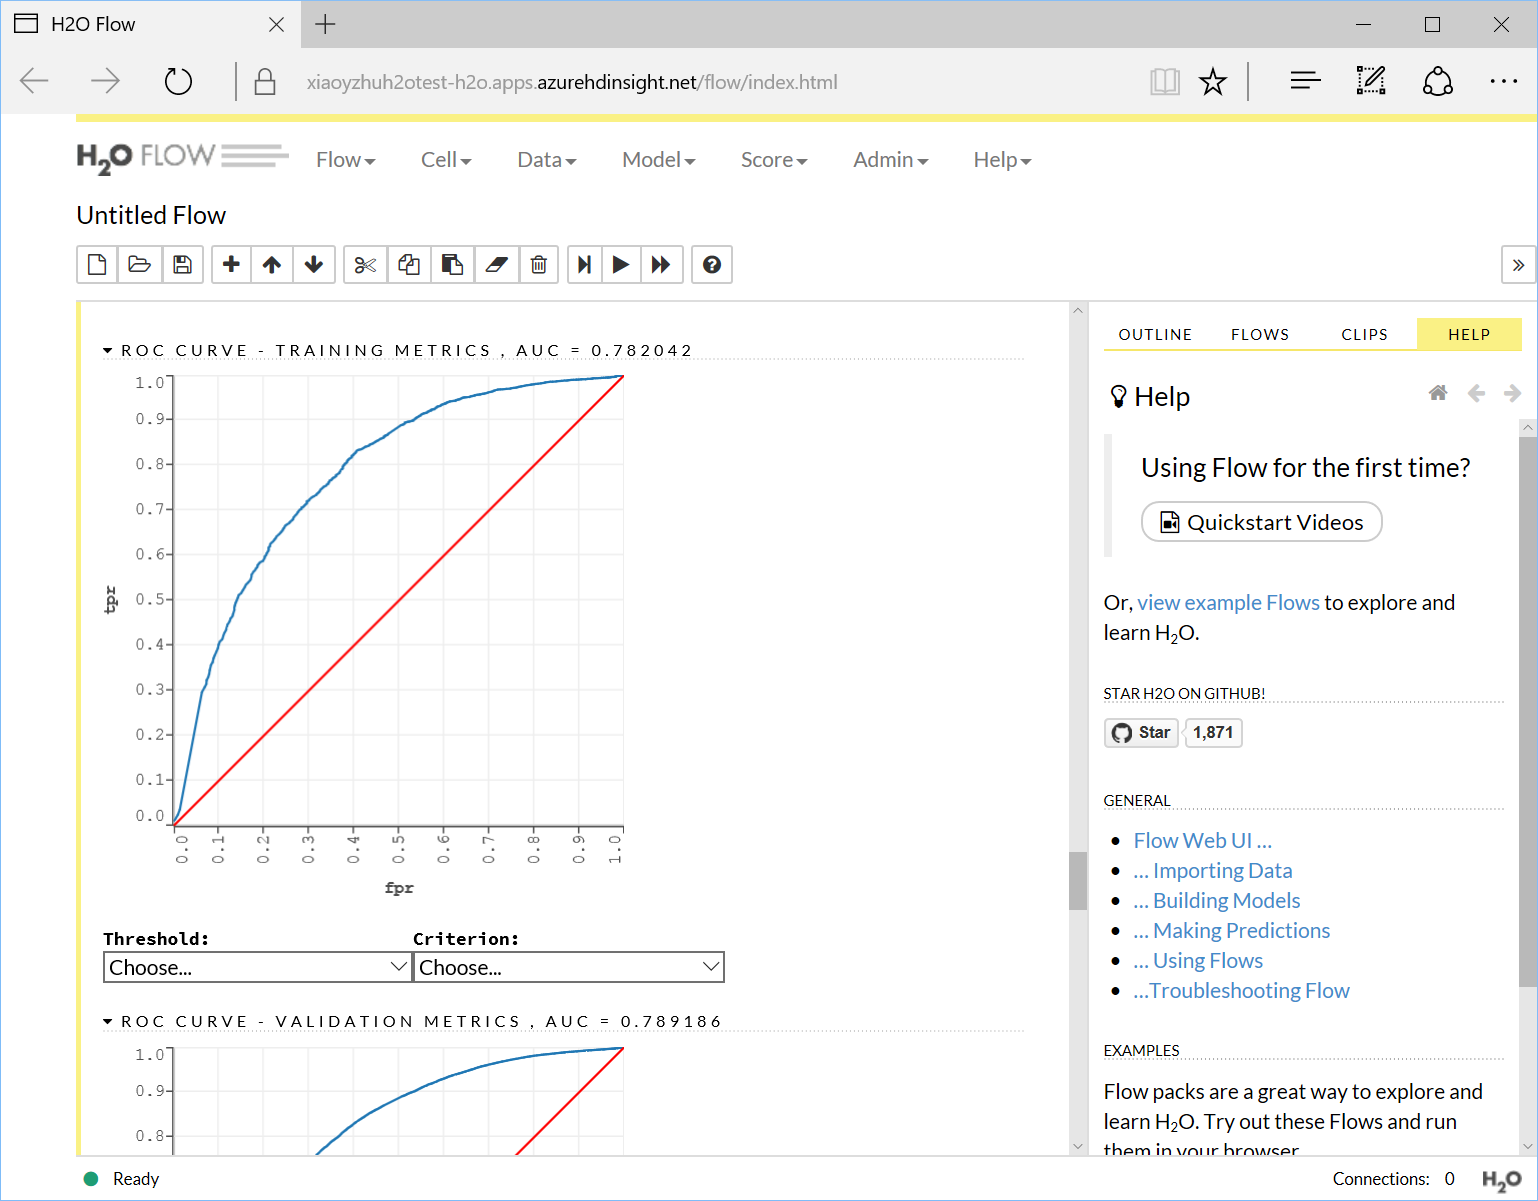Screen dimensions: 1538x1201
Task: Go to help home icon
Action: (1438, 393)
